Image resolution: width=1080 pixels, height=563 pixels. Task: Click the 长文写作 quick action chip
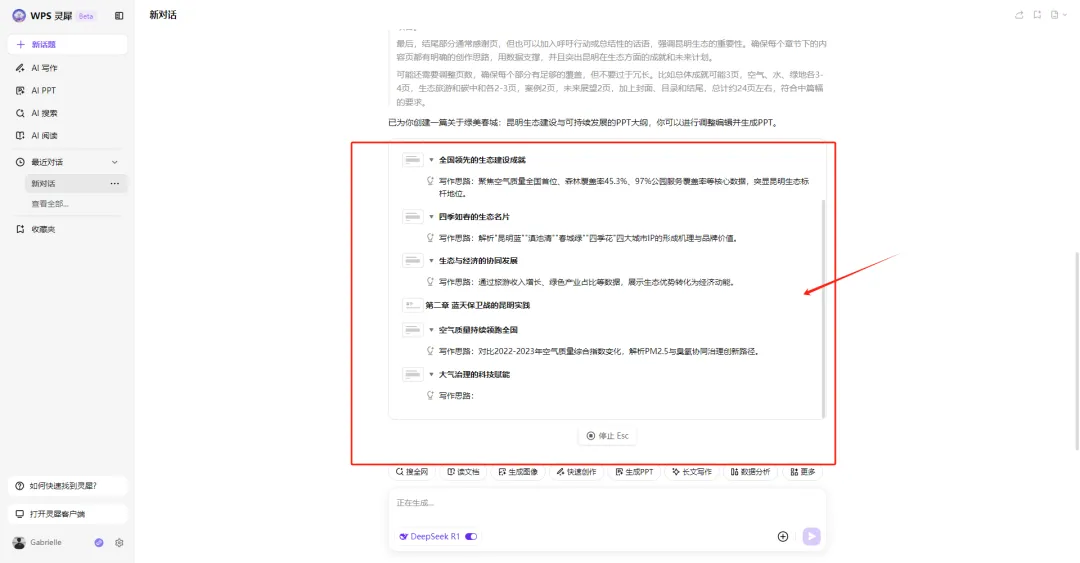coord(692,472)
